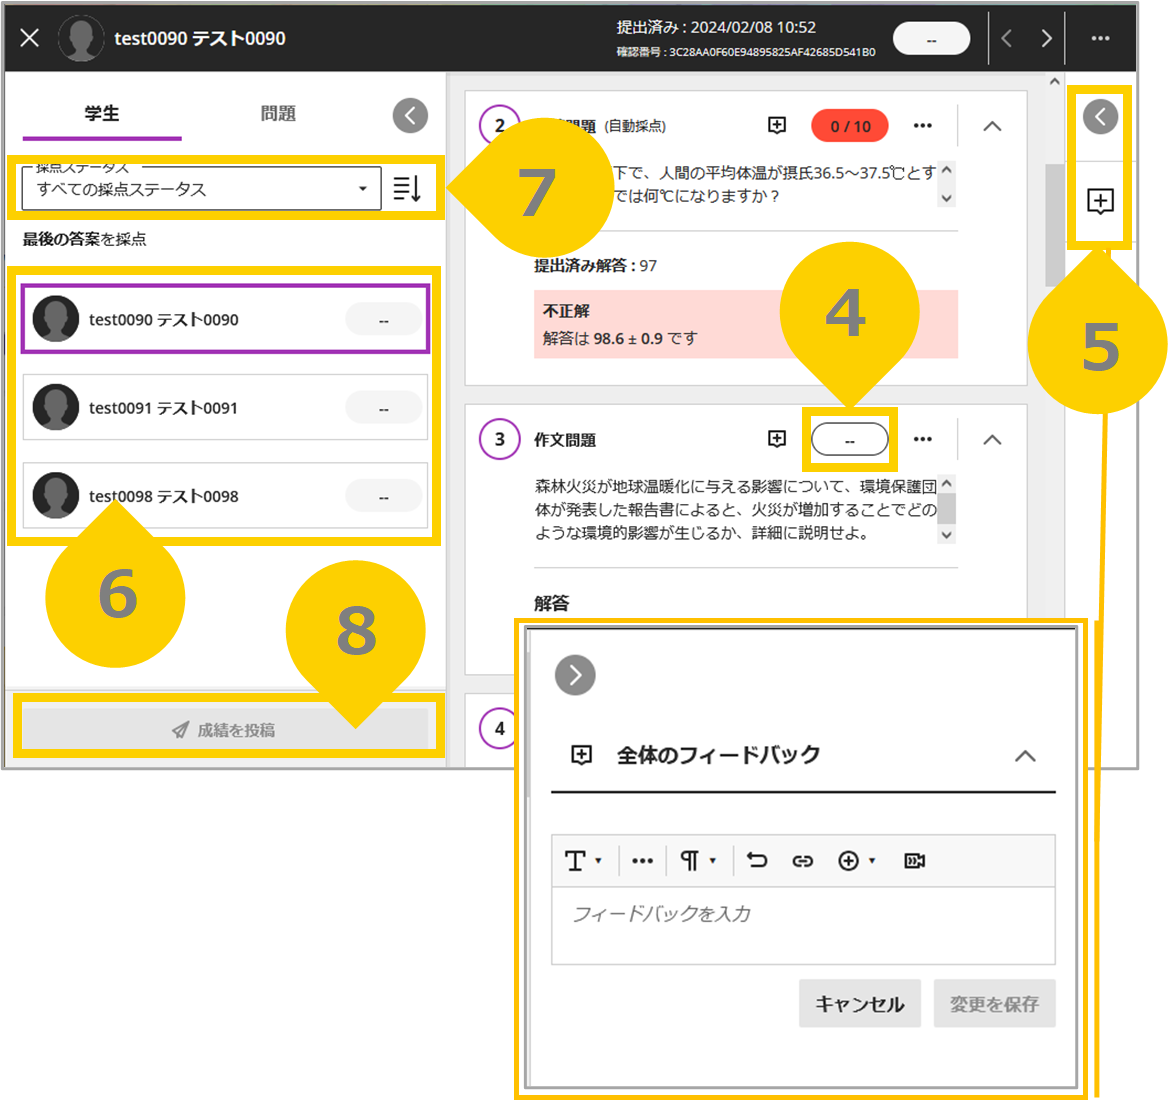Viewport: 1168px width, 1100px height.
Task: Click the overall grade pill in header
Action: 931,39
